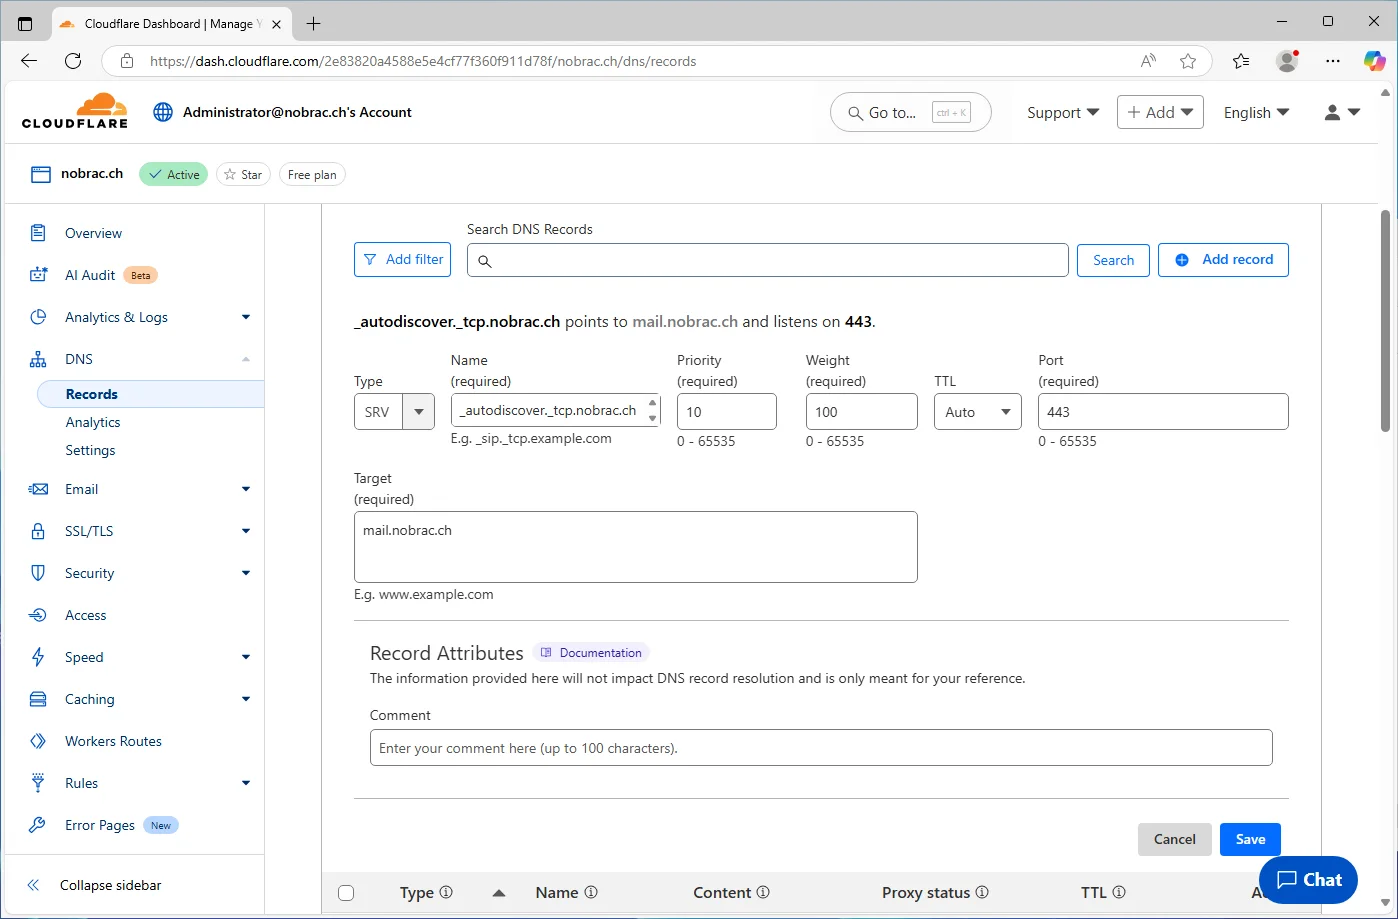
Task: Click the page vertical scrollbar
Action: pyautogui.click(x=1385, y=321)
